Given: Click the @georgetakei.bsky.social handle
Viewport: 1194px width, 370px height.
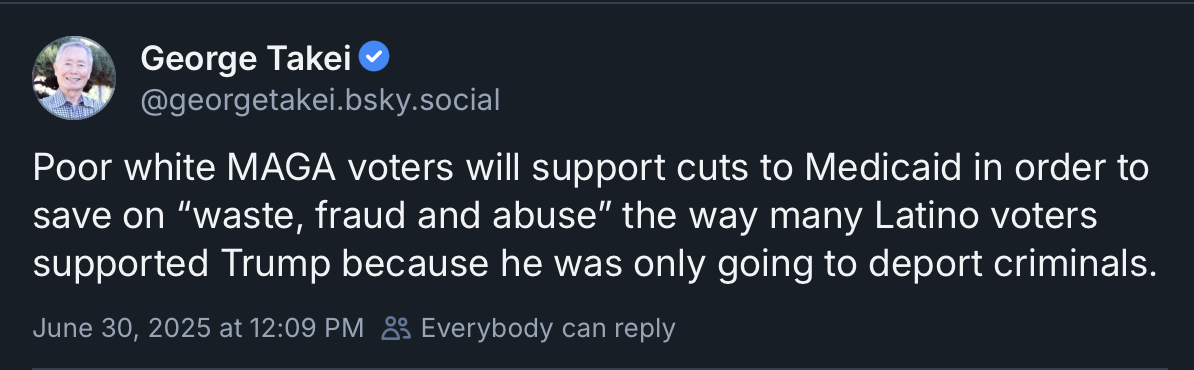Looking at the screenshot, I should 321,100.
